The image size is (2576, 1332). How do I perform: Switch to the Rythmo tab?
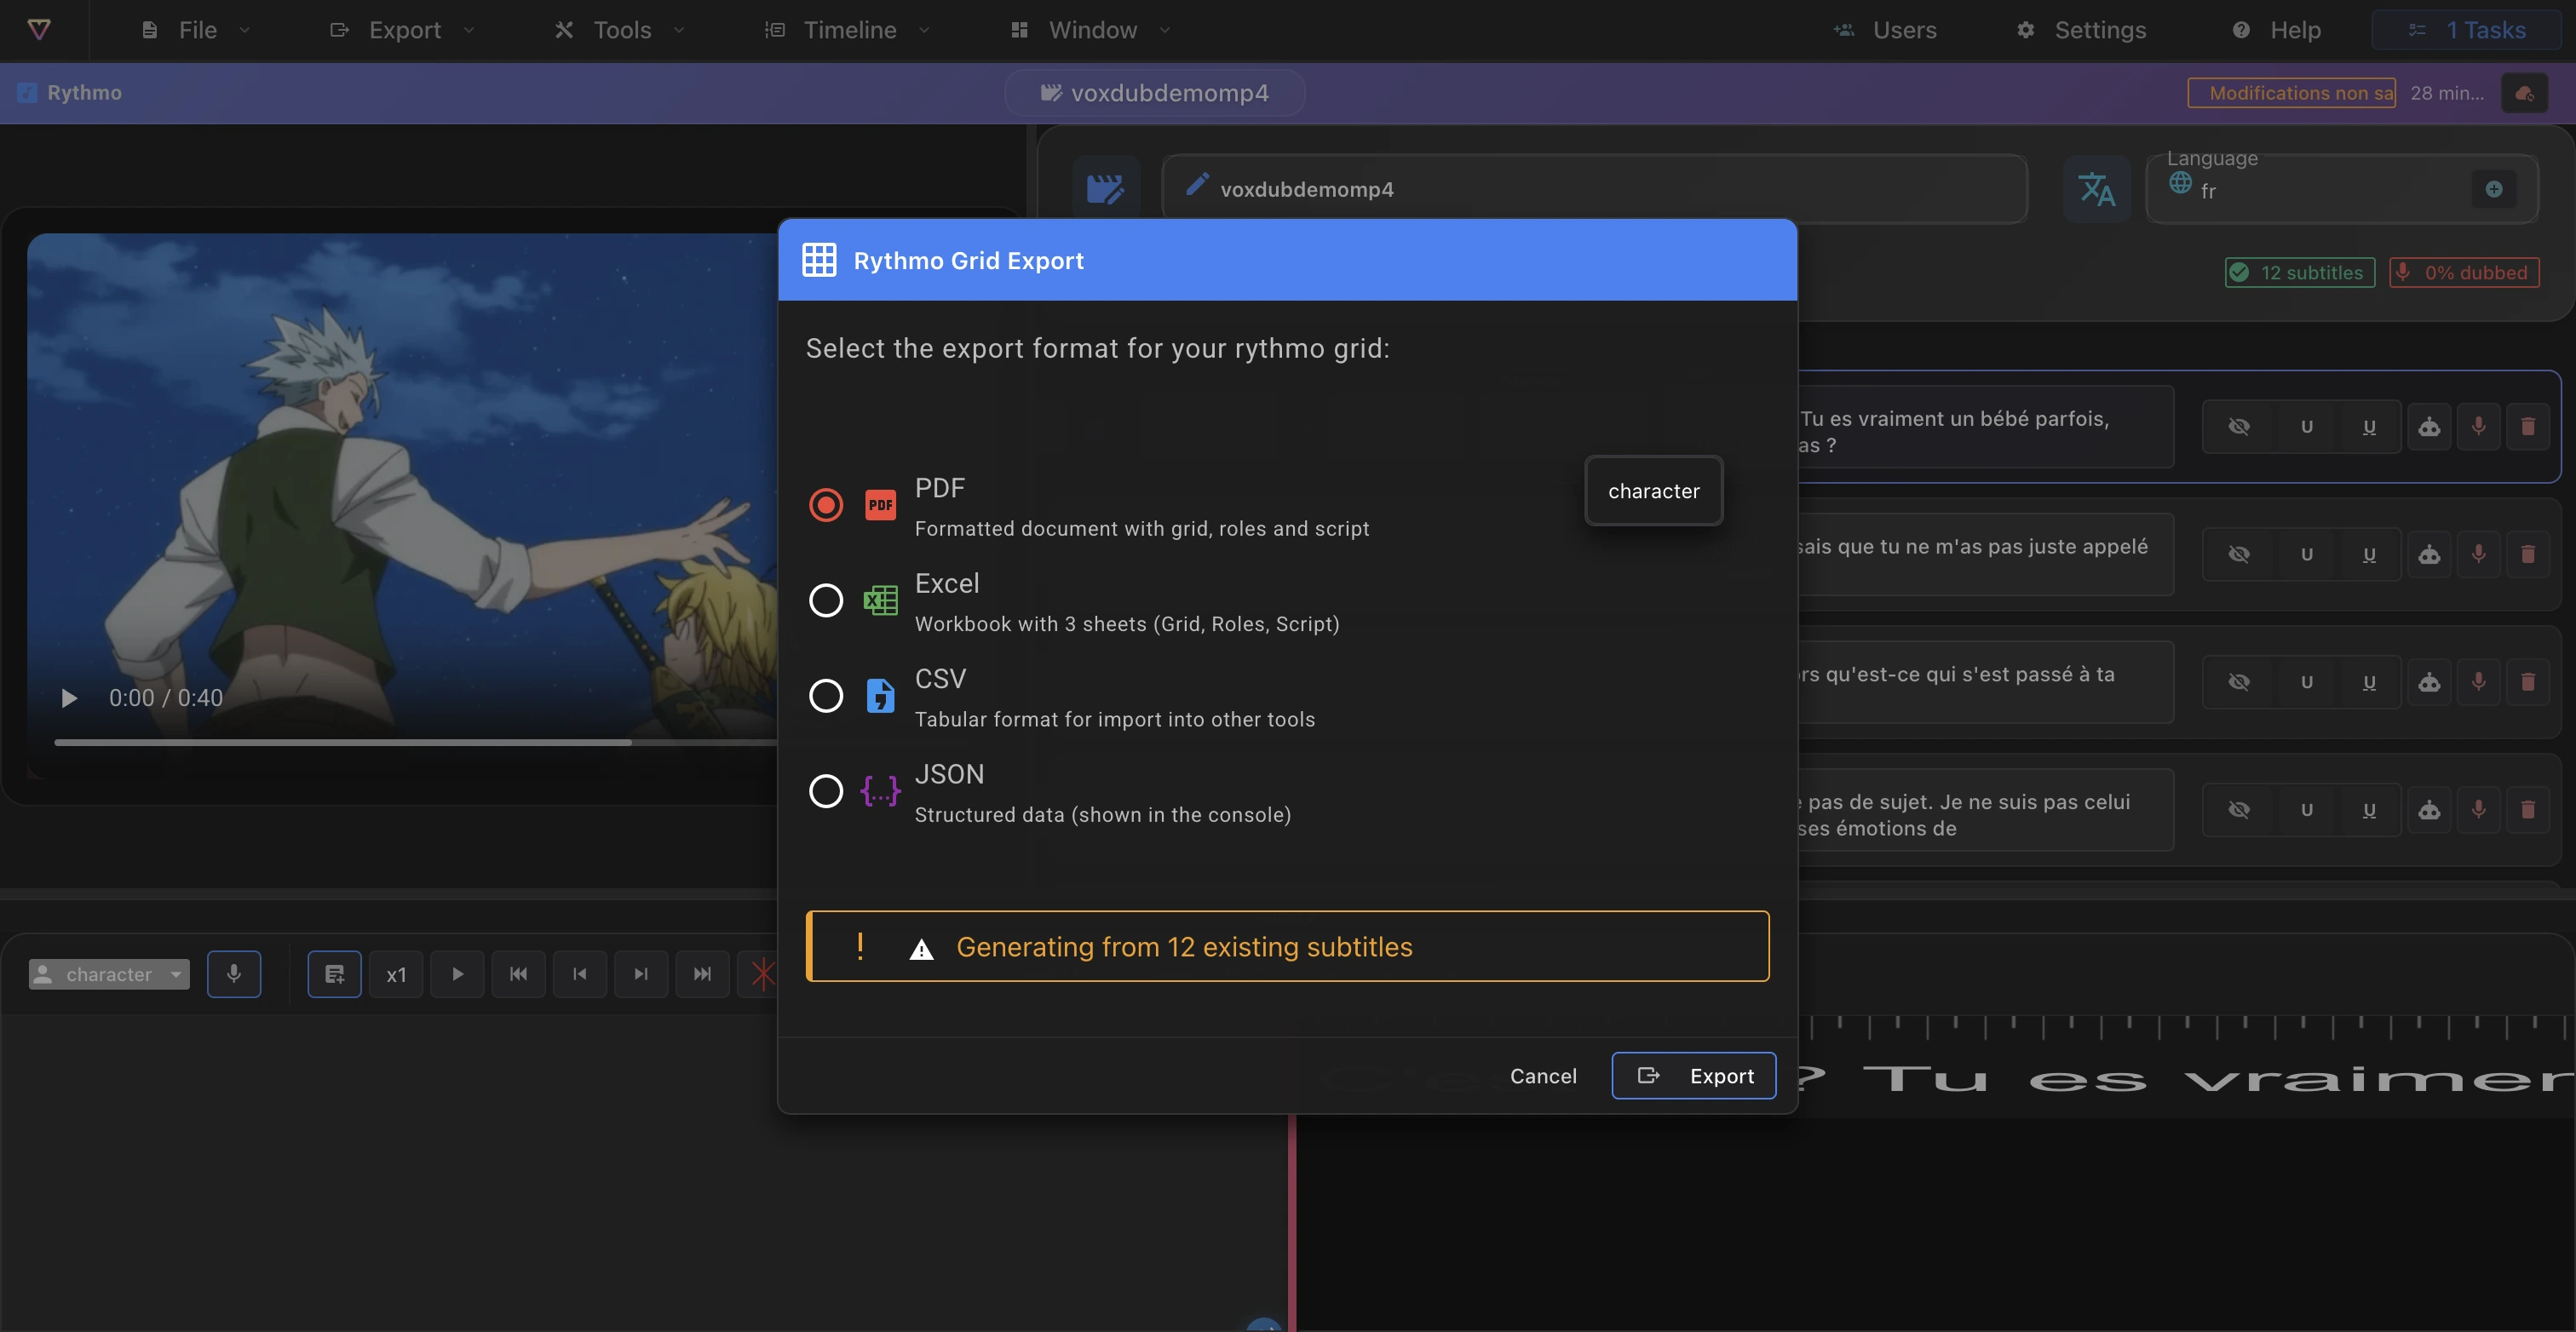click(x=70, y=93)
